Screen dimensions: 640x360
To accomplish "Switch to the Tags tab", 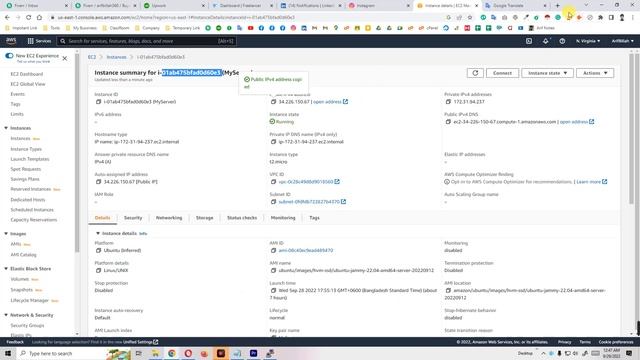I will (x=314, y=218).
